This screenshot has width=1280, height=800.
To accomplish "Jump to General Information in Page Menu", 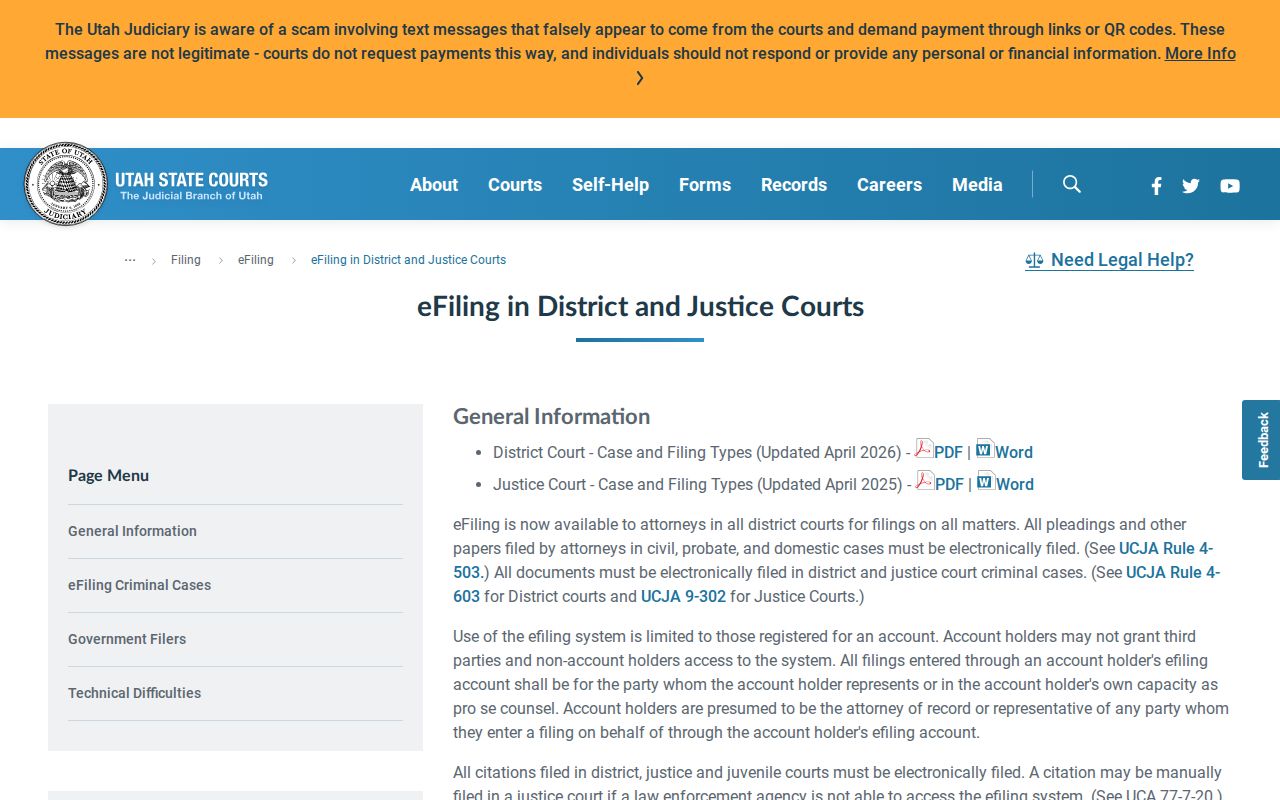I will [132, 531].
